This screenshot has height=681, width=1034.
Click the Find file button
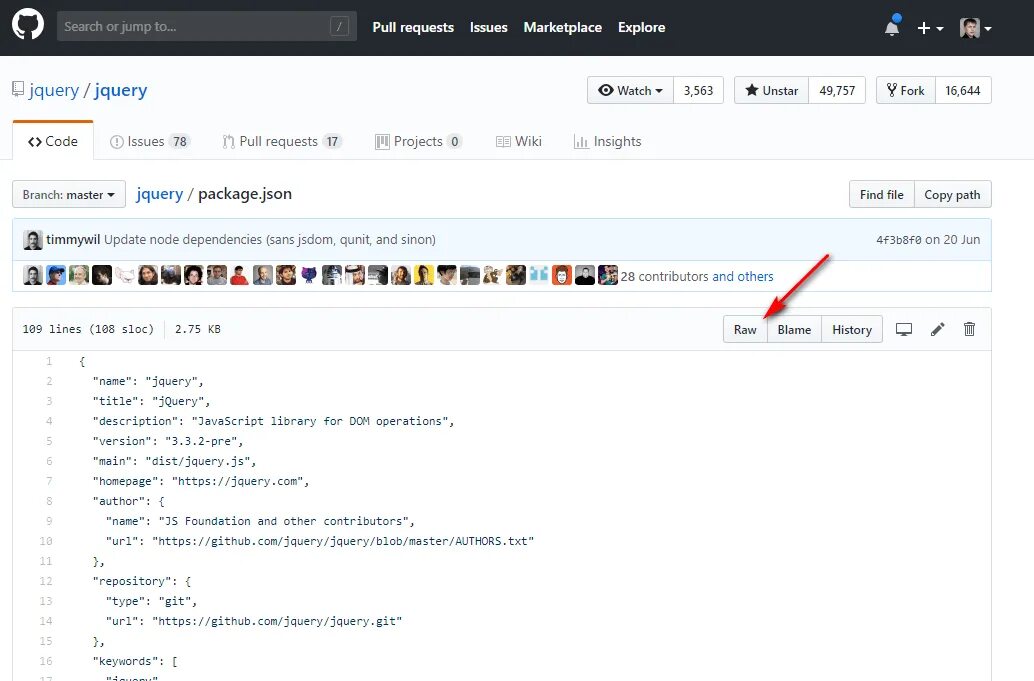tap(882, 194)
